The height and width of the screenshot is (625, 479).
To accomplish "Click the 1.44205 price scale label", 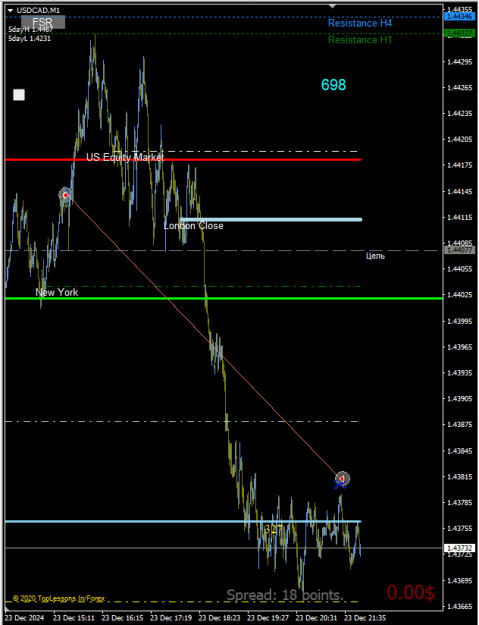I will pos(459,140).
